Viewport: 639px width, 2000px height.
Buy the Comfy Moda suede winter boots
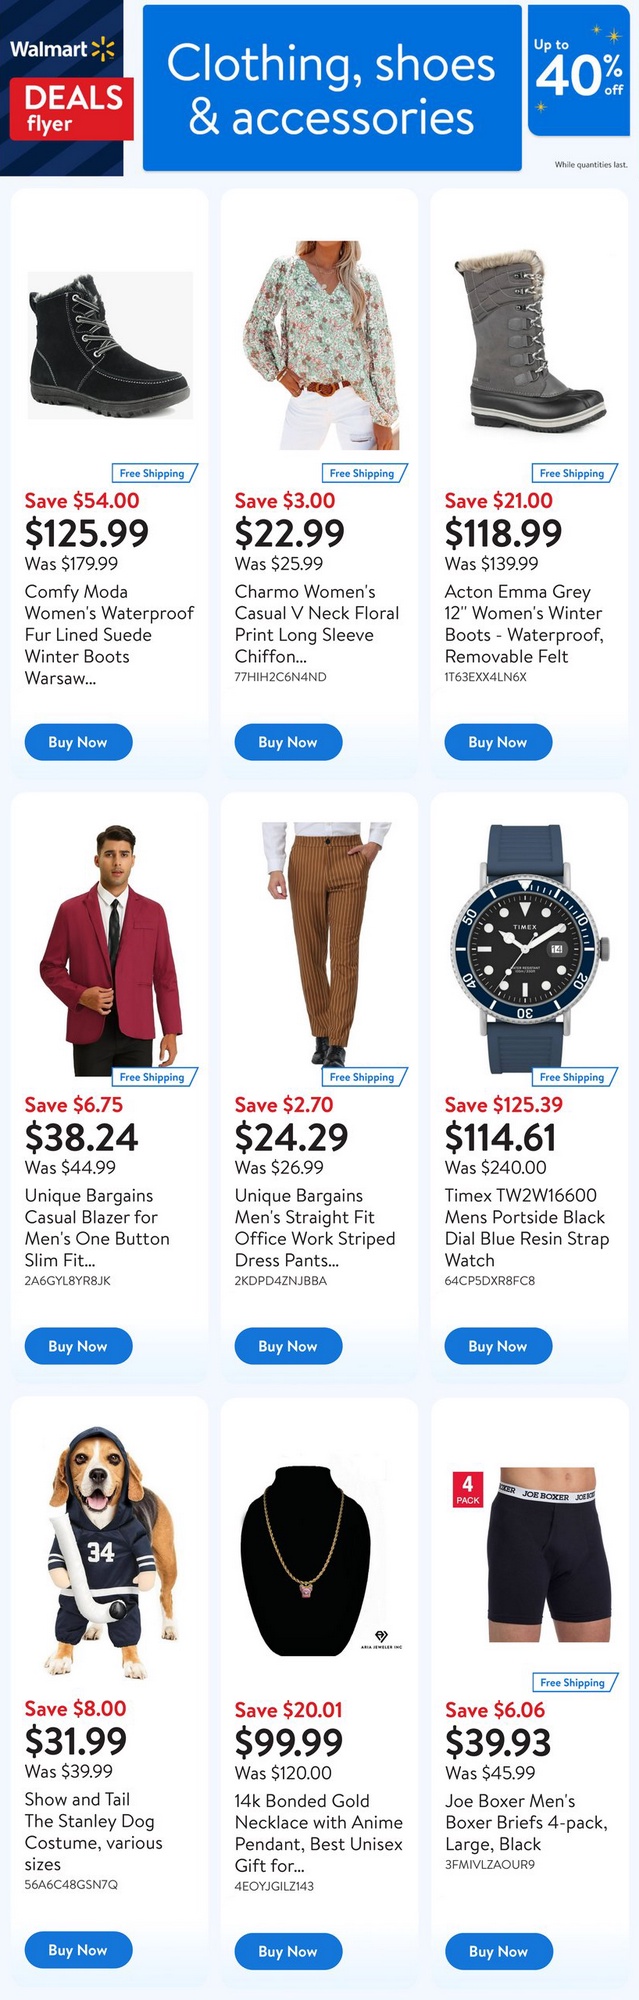(x=78, y=742)
